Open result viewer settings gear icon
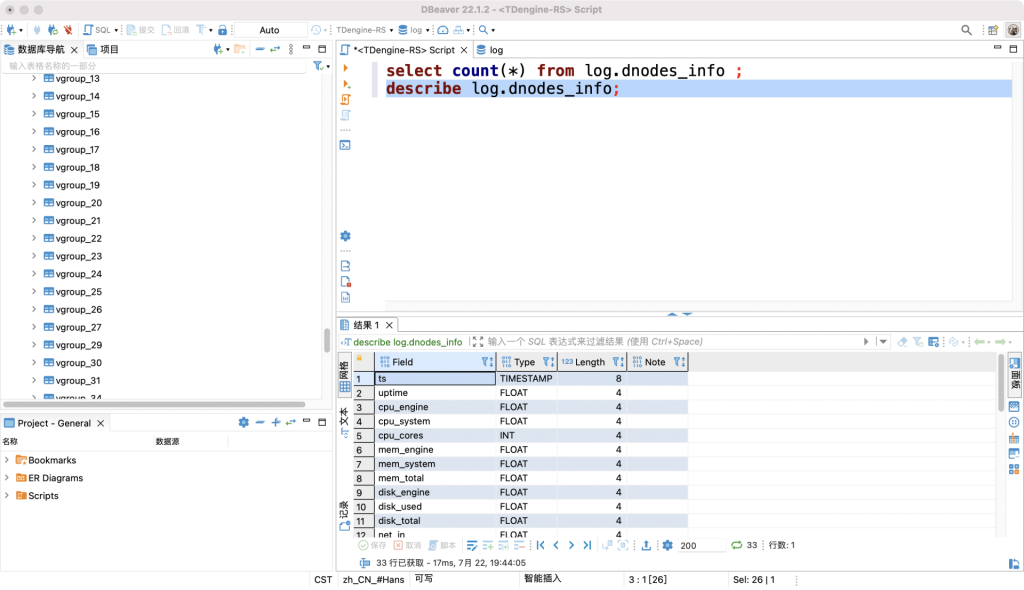The image size is (1024, 590). (668, 545)
